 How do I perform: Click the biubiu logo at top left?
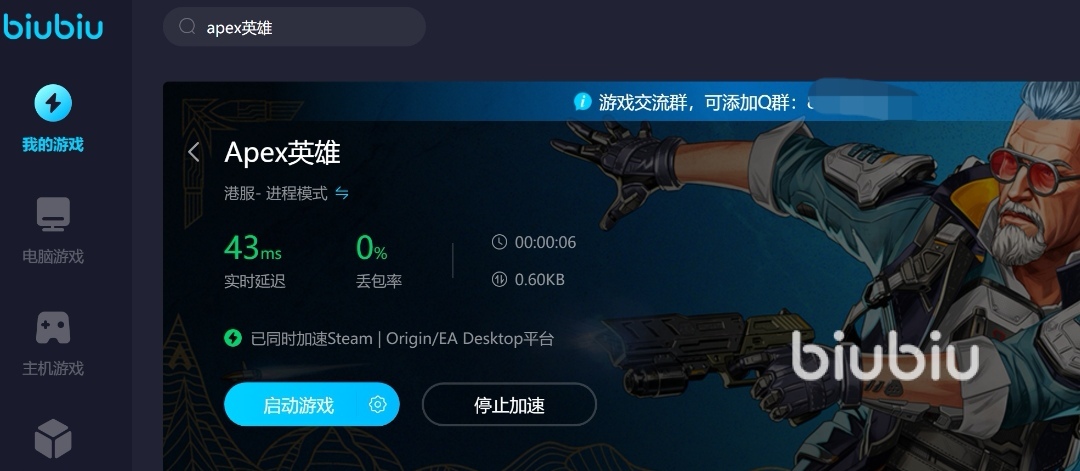pyautogui.click(x=53, y=27)
